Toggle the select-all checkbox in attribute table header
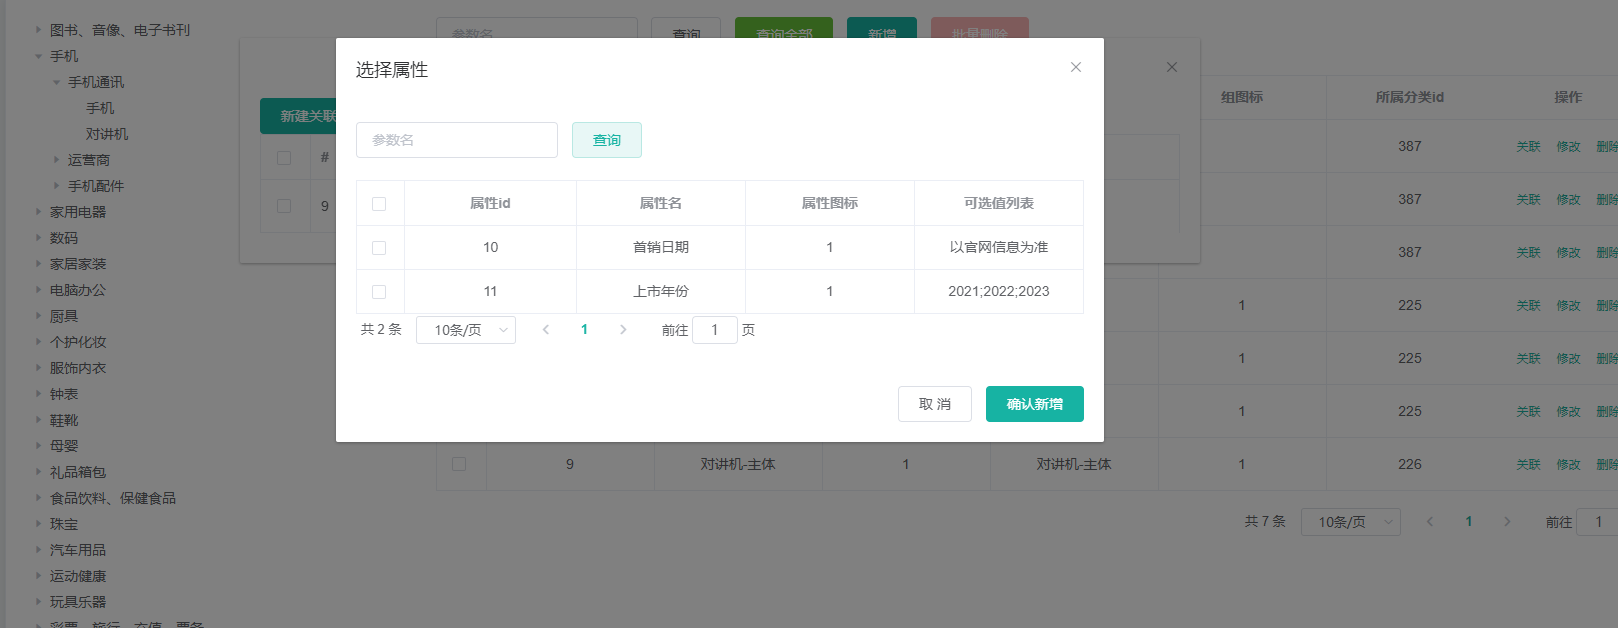The height and width of the screenshot is (628, 1618). click(379, 204)
